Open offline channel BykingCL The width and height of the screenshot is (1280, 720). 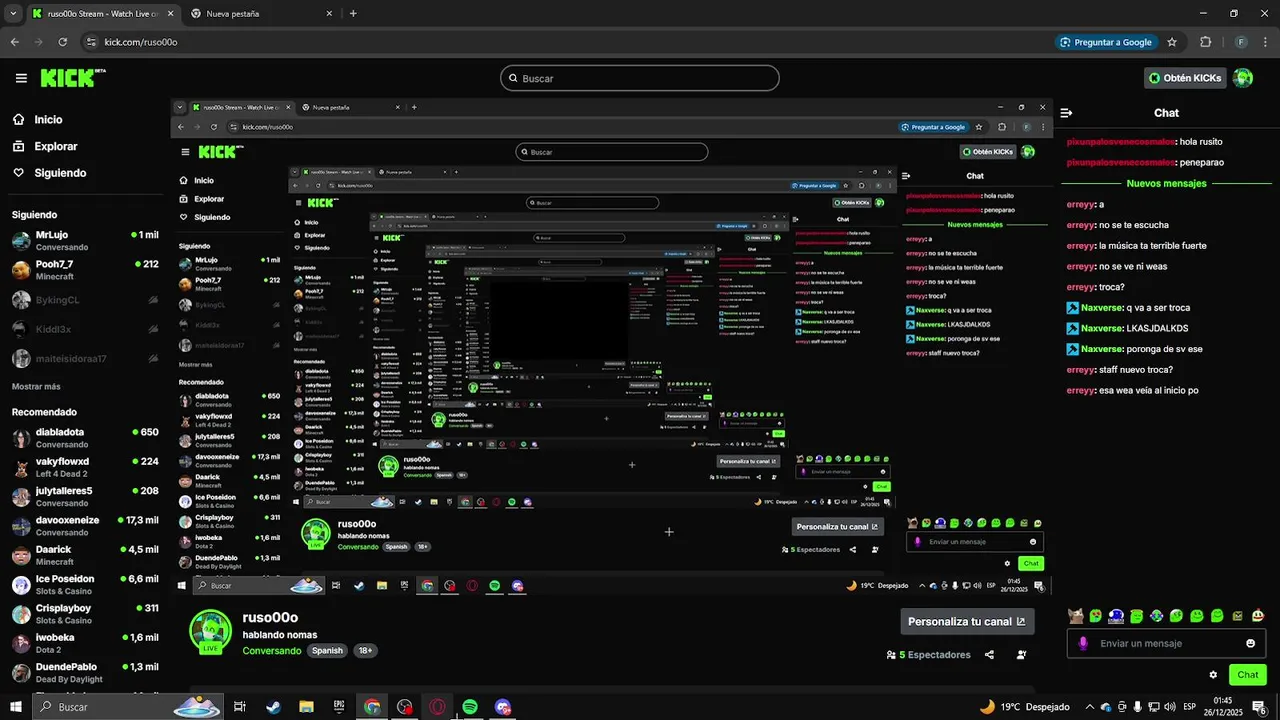point(85,300)
